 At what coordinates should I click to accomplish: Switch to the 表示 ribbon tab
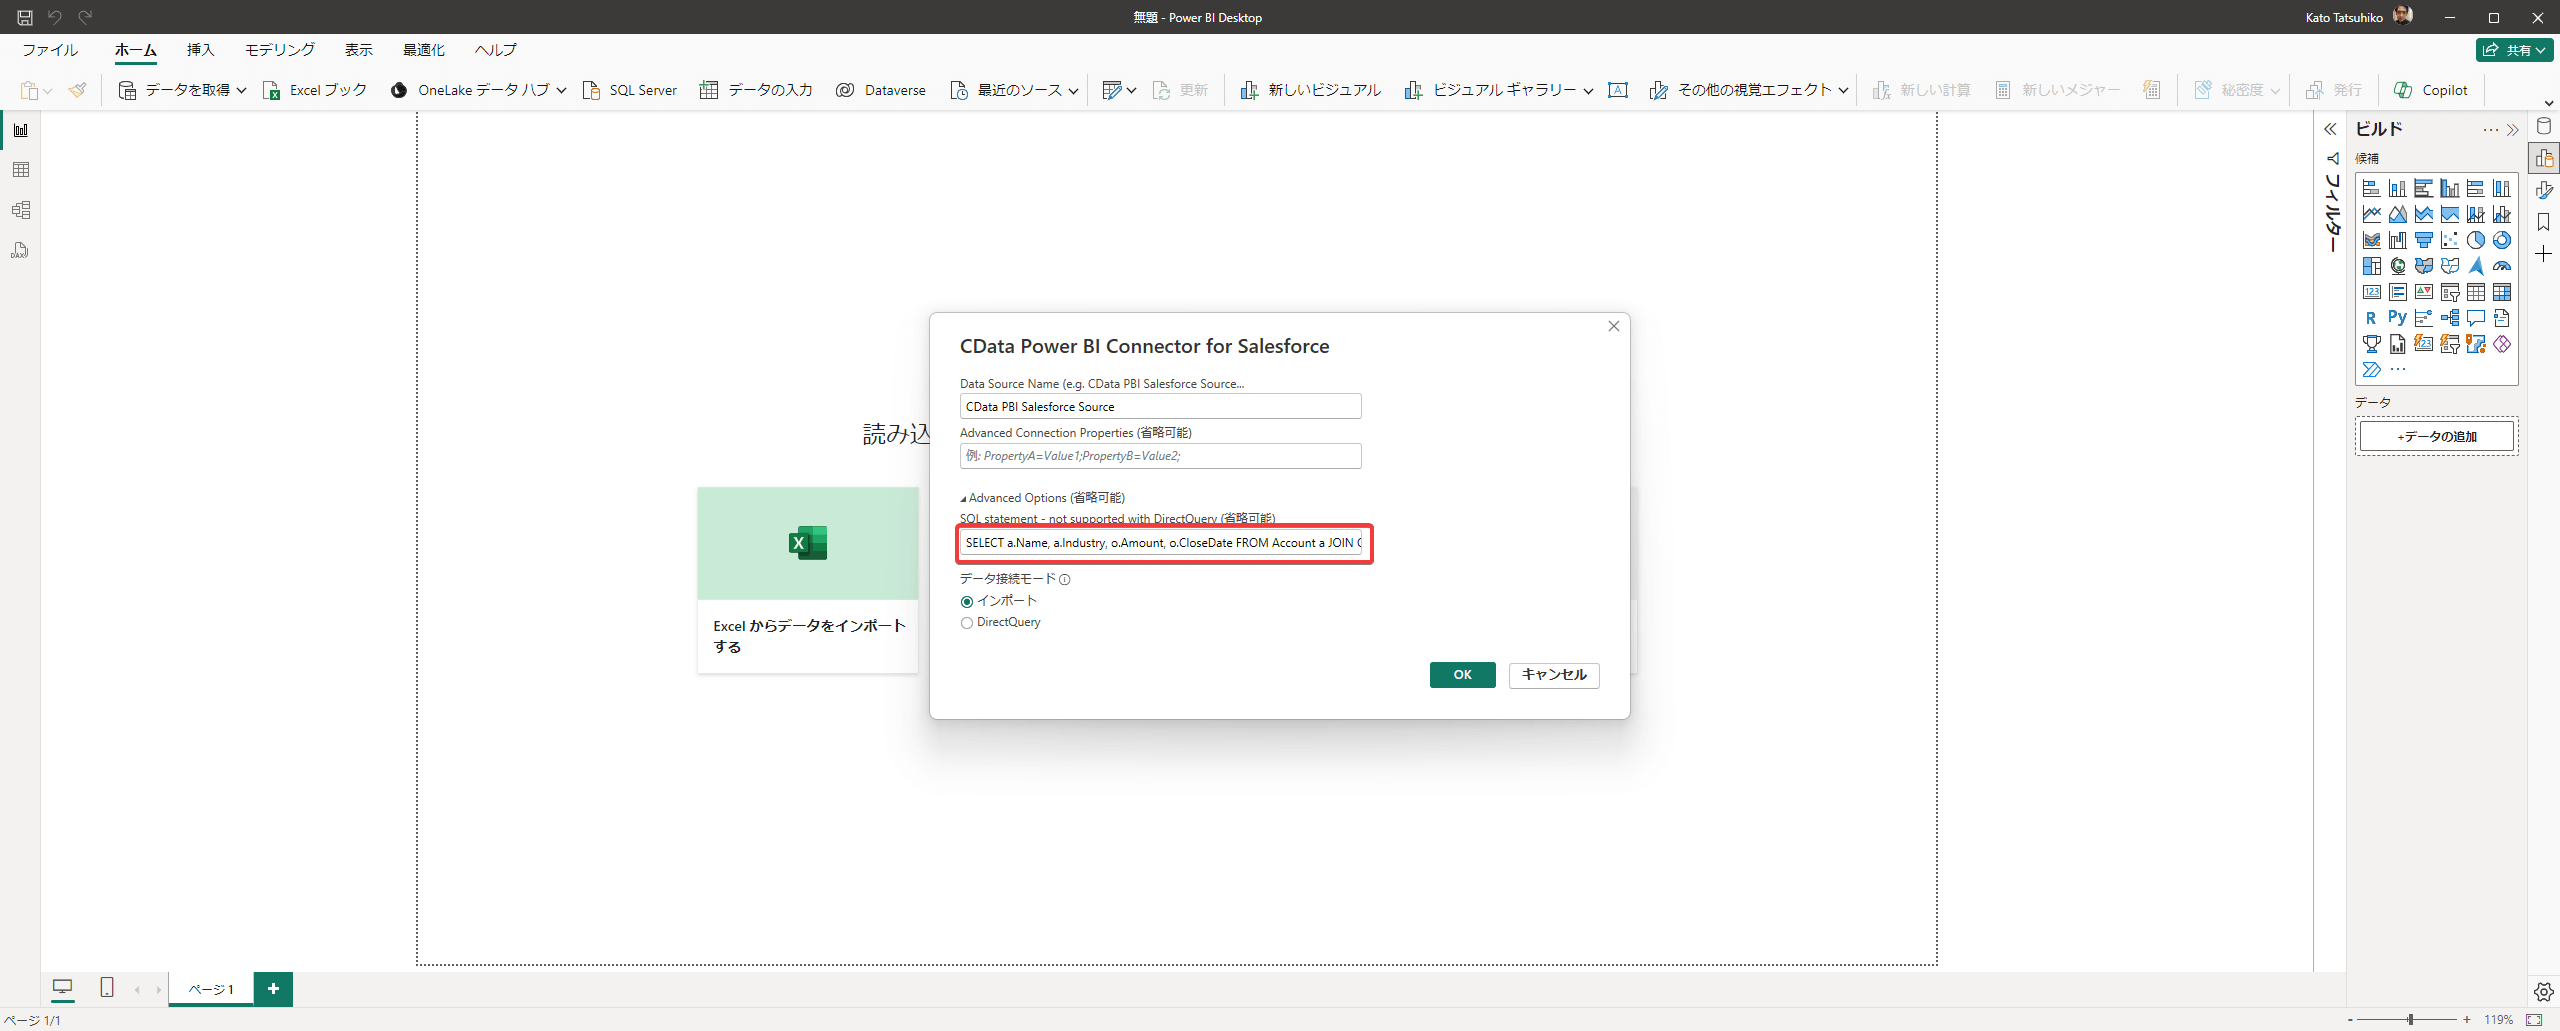[358, 50]
